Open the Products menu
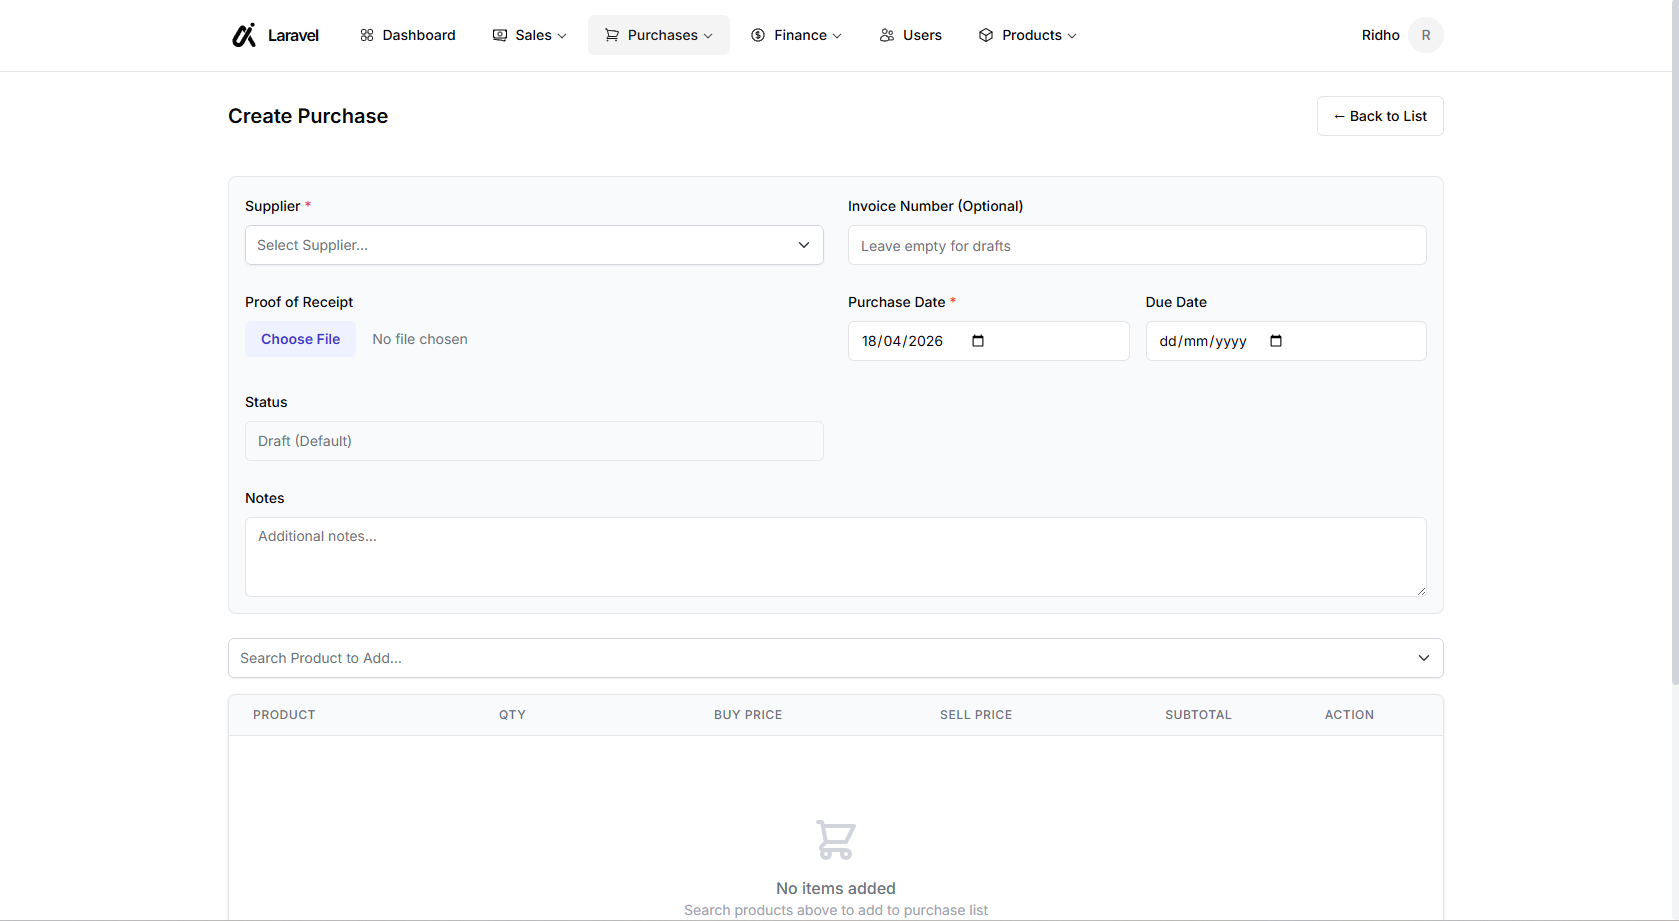 coord(1028,35)
